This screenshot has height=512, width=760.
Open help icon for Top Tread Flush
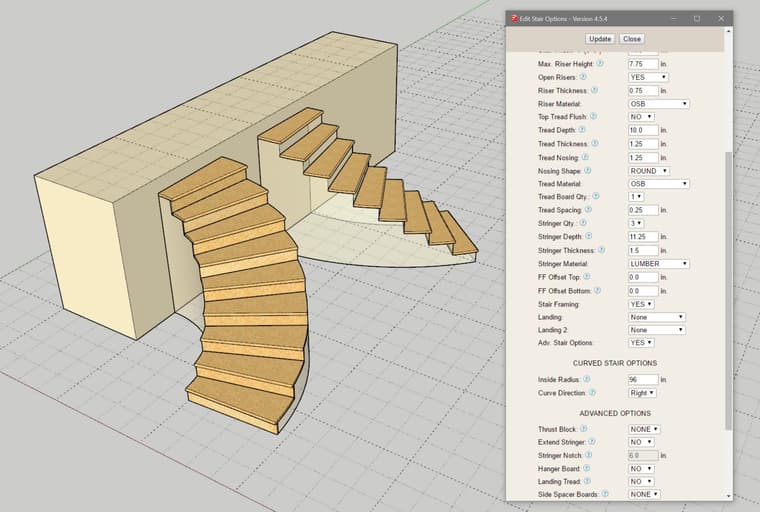(x=593, y=116)
